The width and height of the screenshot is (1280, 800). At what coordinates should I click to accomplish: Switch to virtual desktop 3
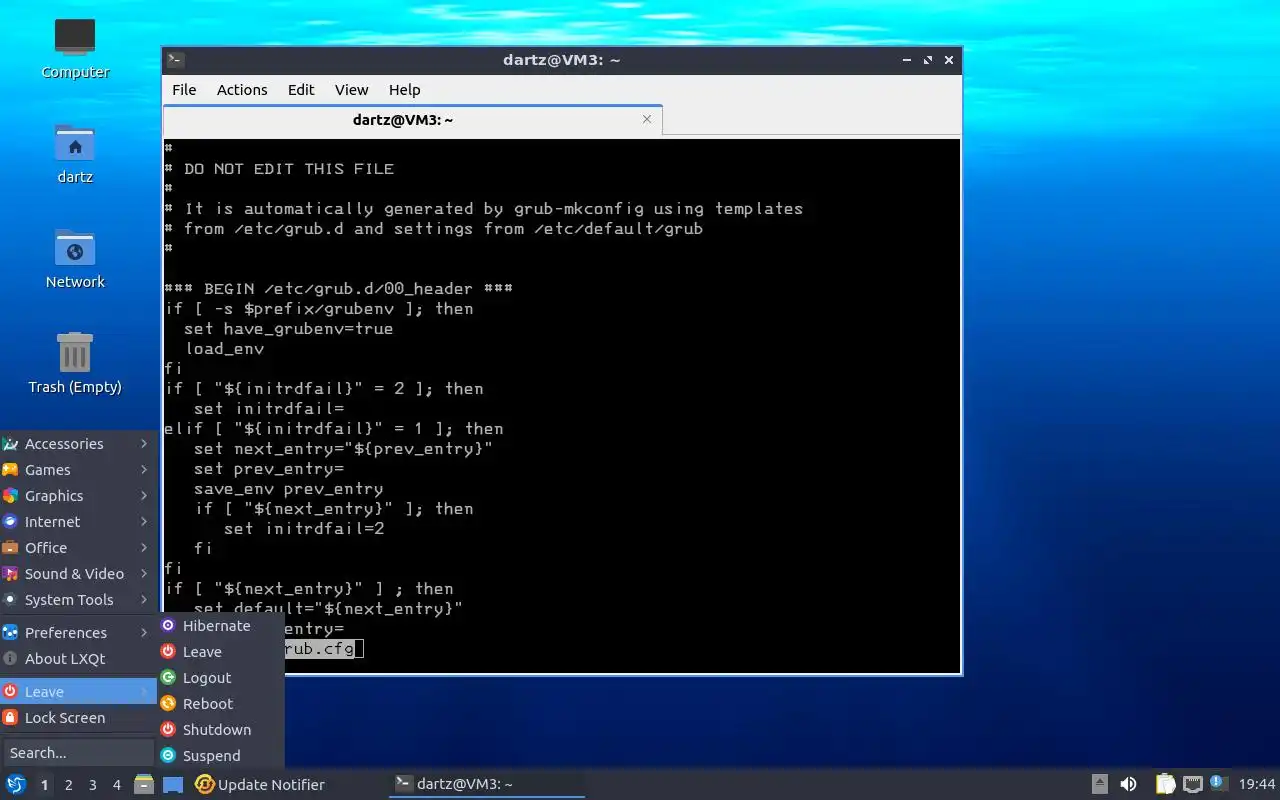[x=93, y=785]
